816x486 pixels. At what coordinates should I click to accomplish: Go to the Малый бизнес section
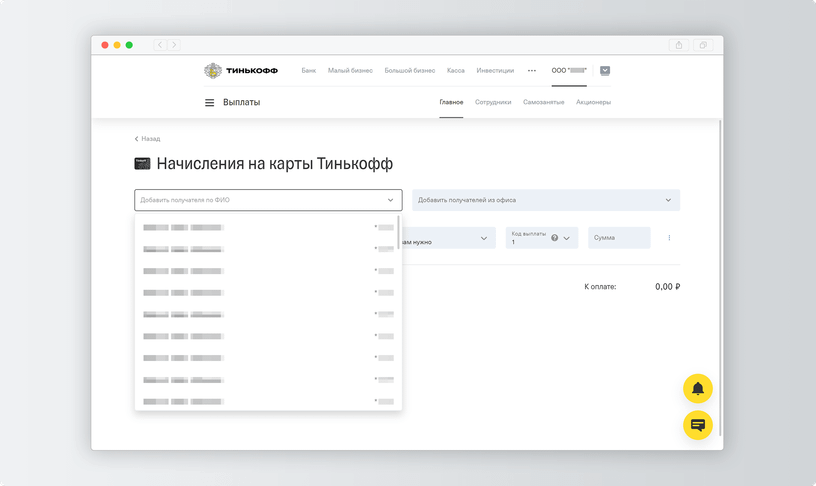point(350,70)
